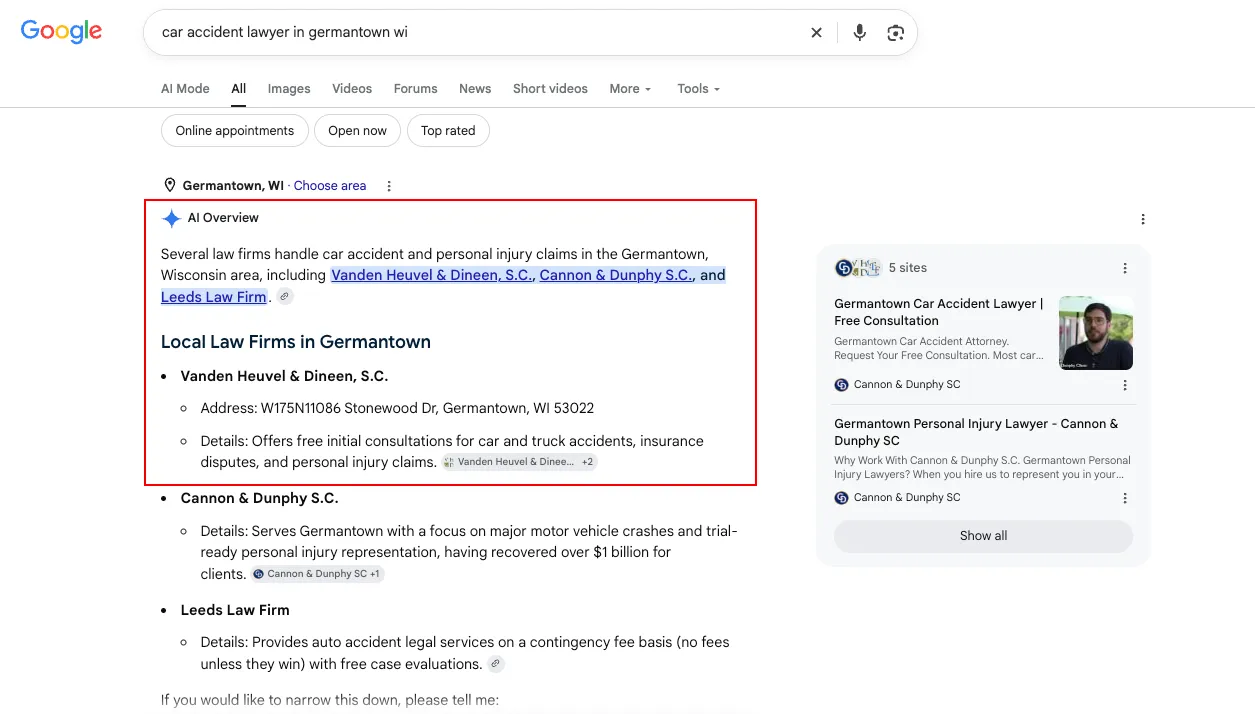1255x714 pixels.
Task: Open menu for Car Accident Lawyer card
Action: 1125,385
